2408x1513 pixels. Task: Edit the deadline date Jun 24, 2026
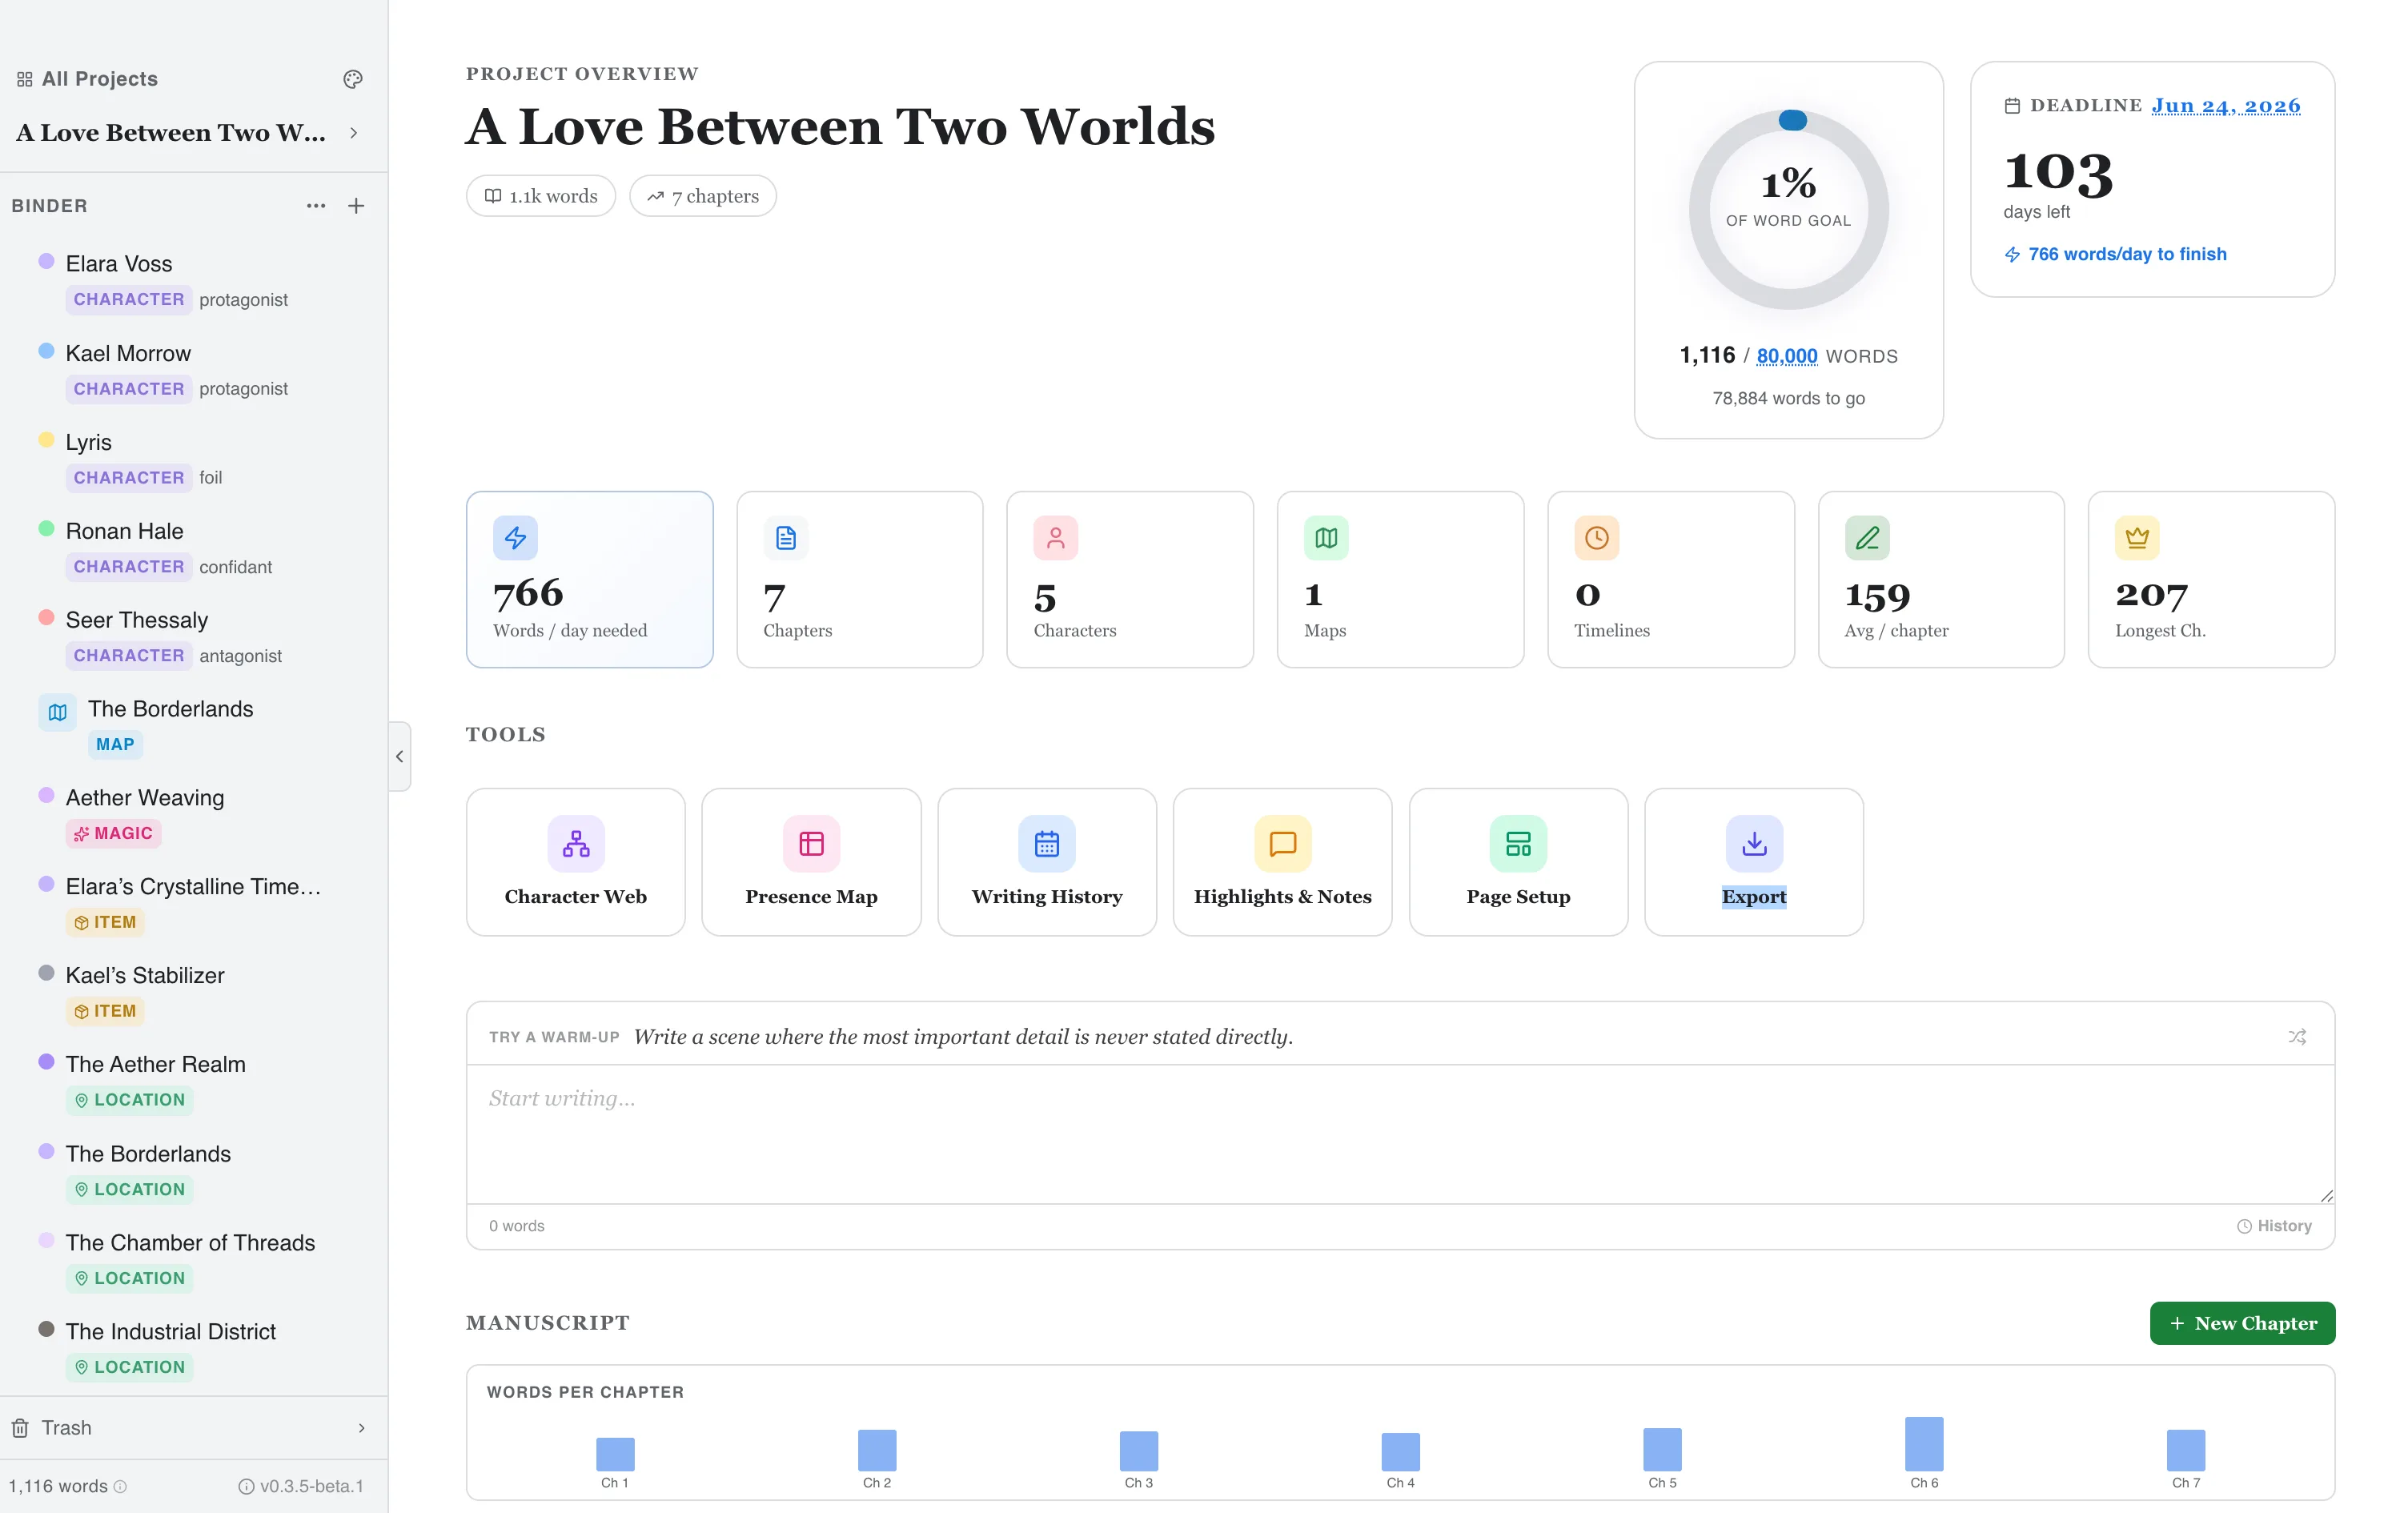coord(2225,106)
